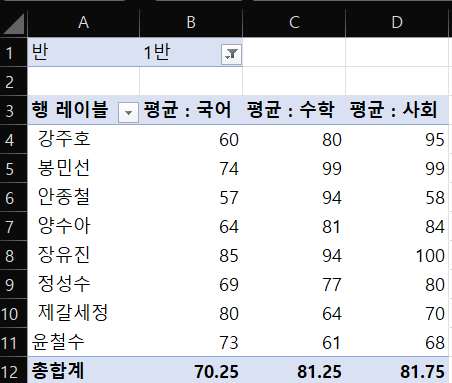
Task: Select the grand total 81.75 cell
Action: click(x=397, y=371)
